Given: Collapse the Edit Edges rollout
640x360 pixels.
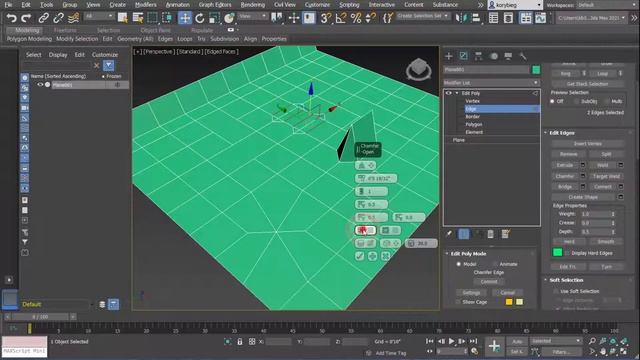Looking at the screenshot, I should point(546,133).
